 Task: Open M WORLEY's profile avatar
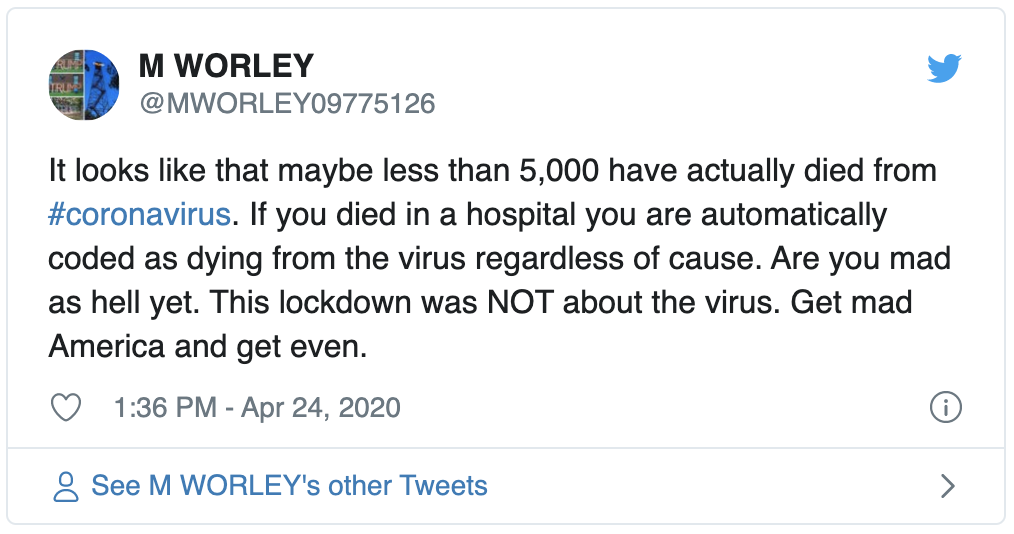coord(84,85)
